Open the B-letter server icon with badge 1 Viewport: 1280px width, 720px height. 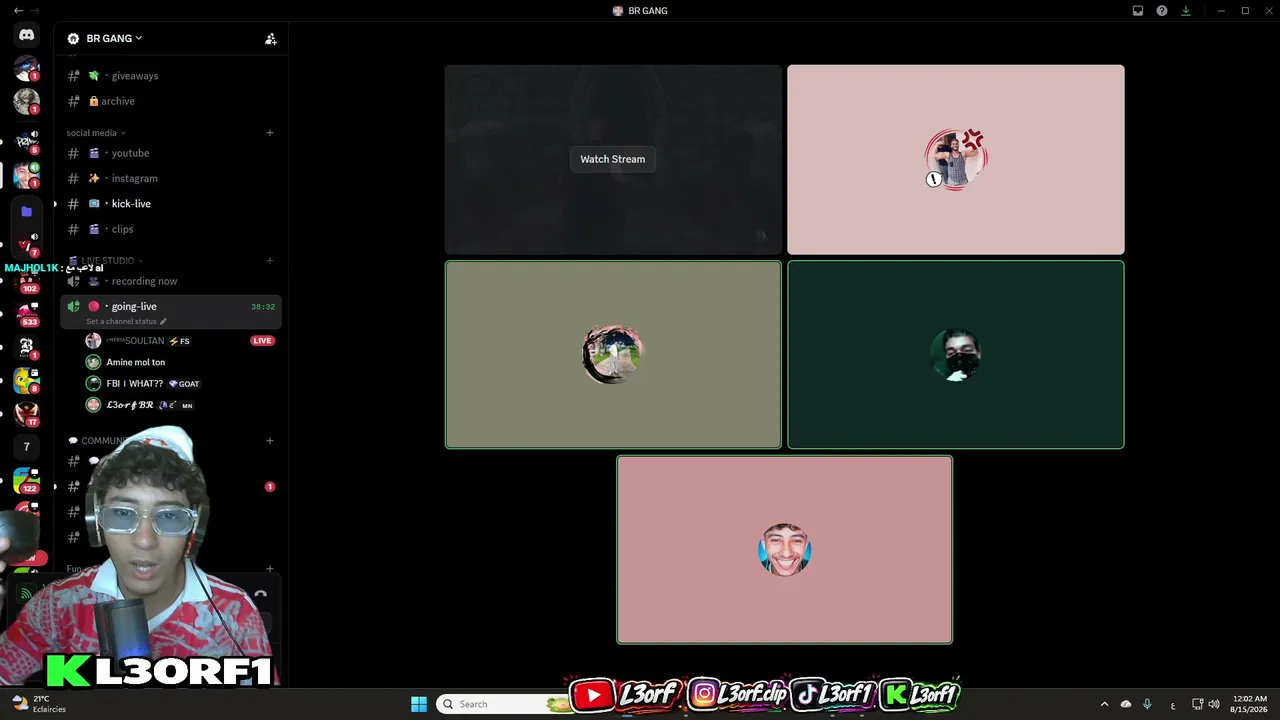pyautogui.click(x=27, y=347)
